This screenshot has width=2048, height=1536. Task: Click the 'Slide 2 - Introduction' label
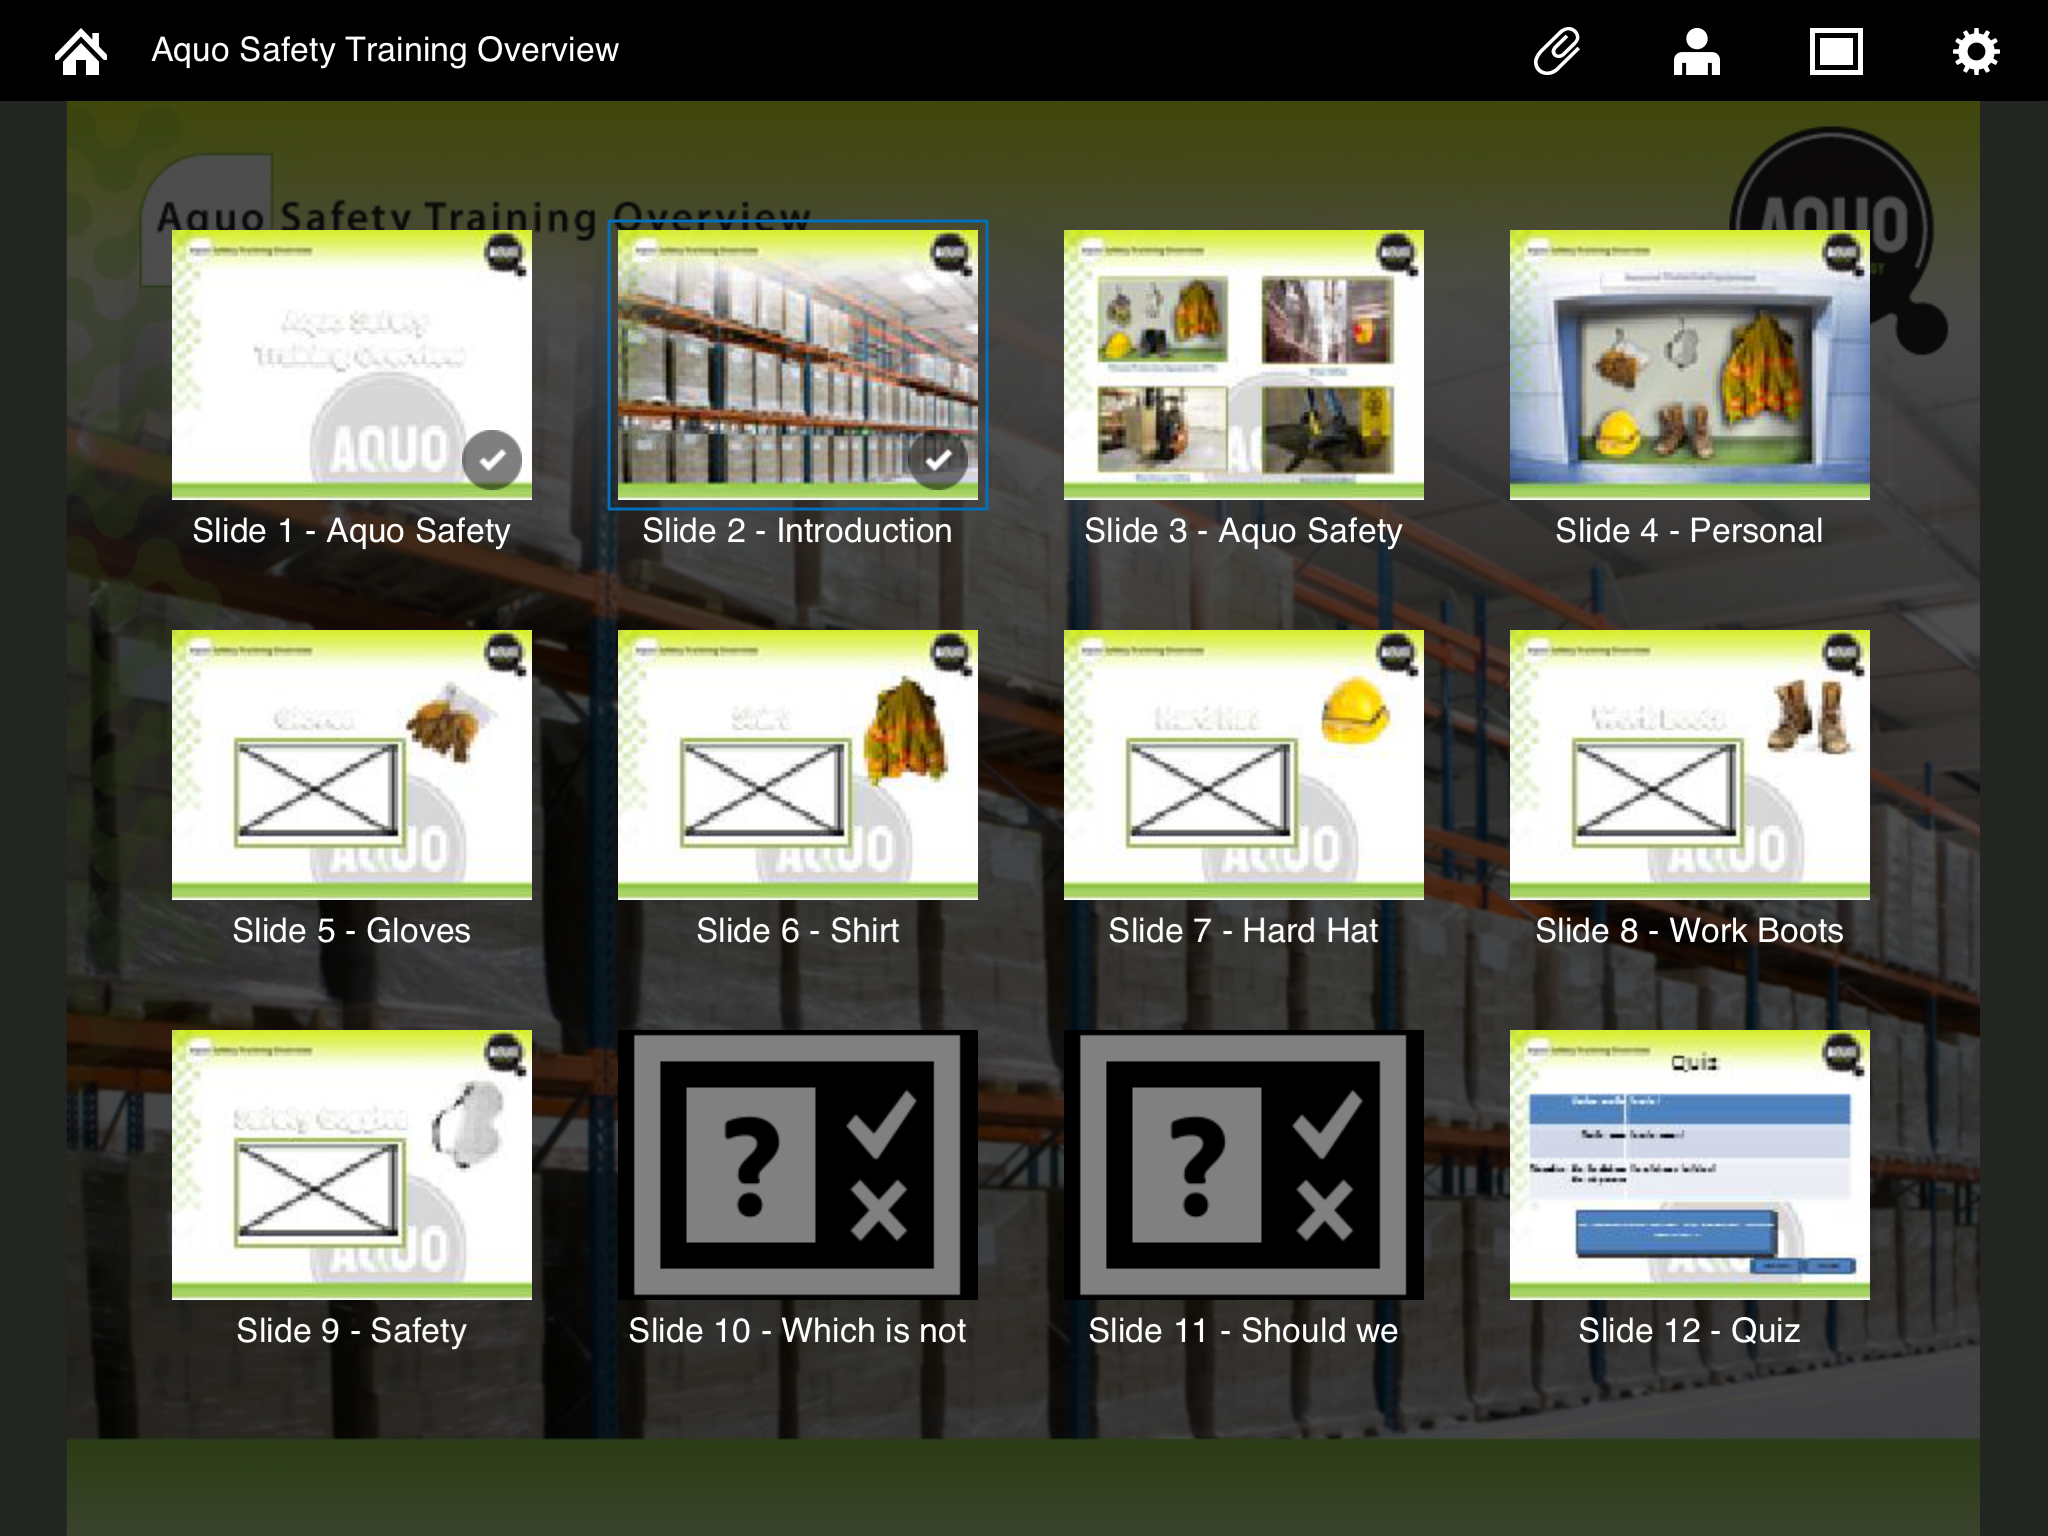(x=797, y=531)
